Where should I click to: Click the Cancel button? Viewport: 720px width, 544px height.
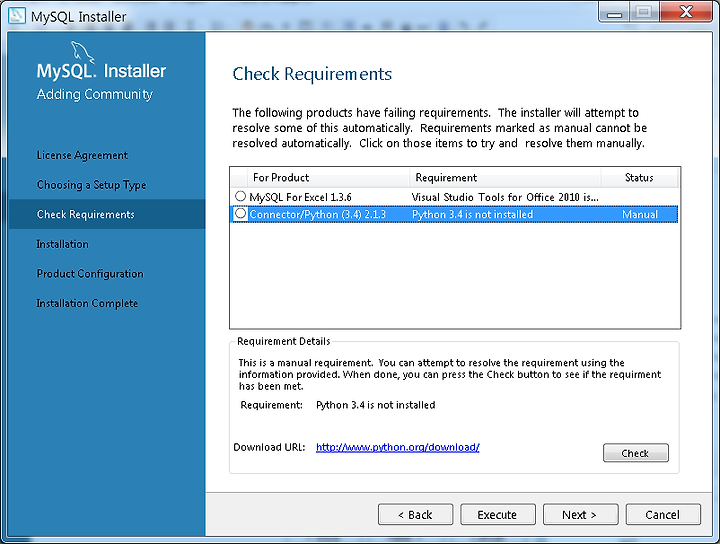pos(663,515)
